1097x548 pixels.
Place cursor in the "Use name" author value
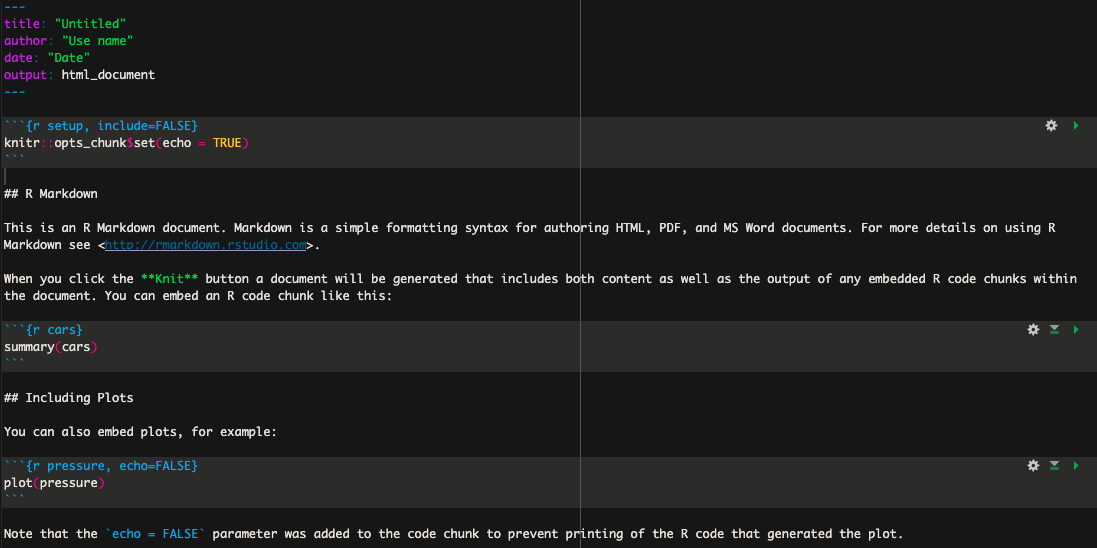(97, 41)
